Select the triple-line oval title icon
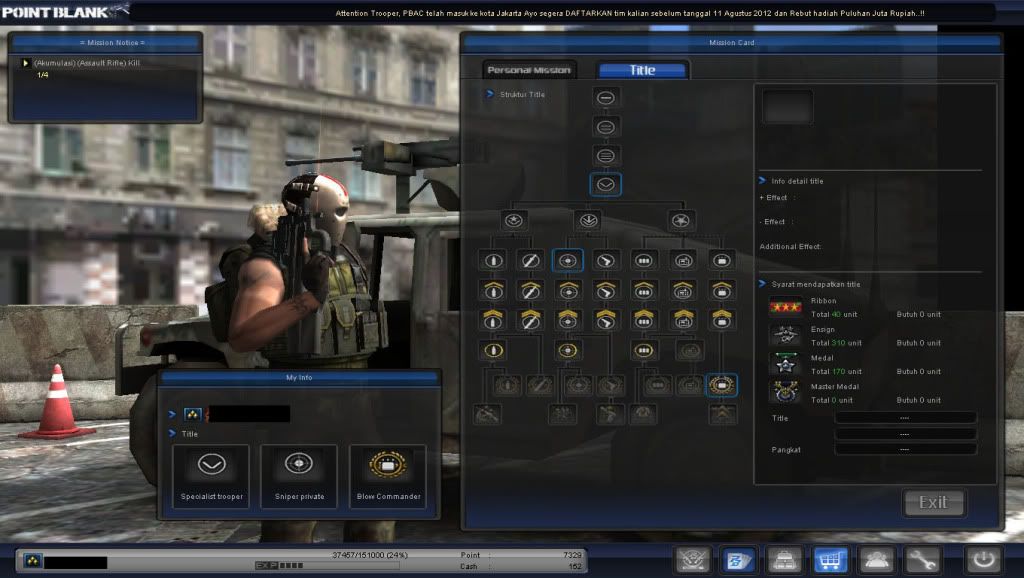 tap(605, 155)
